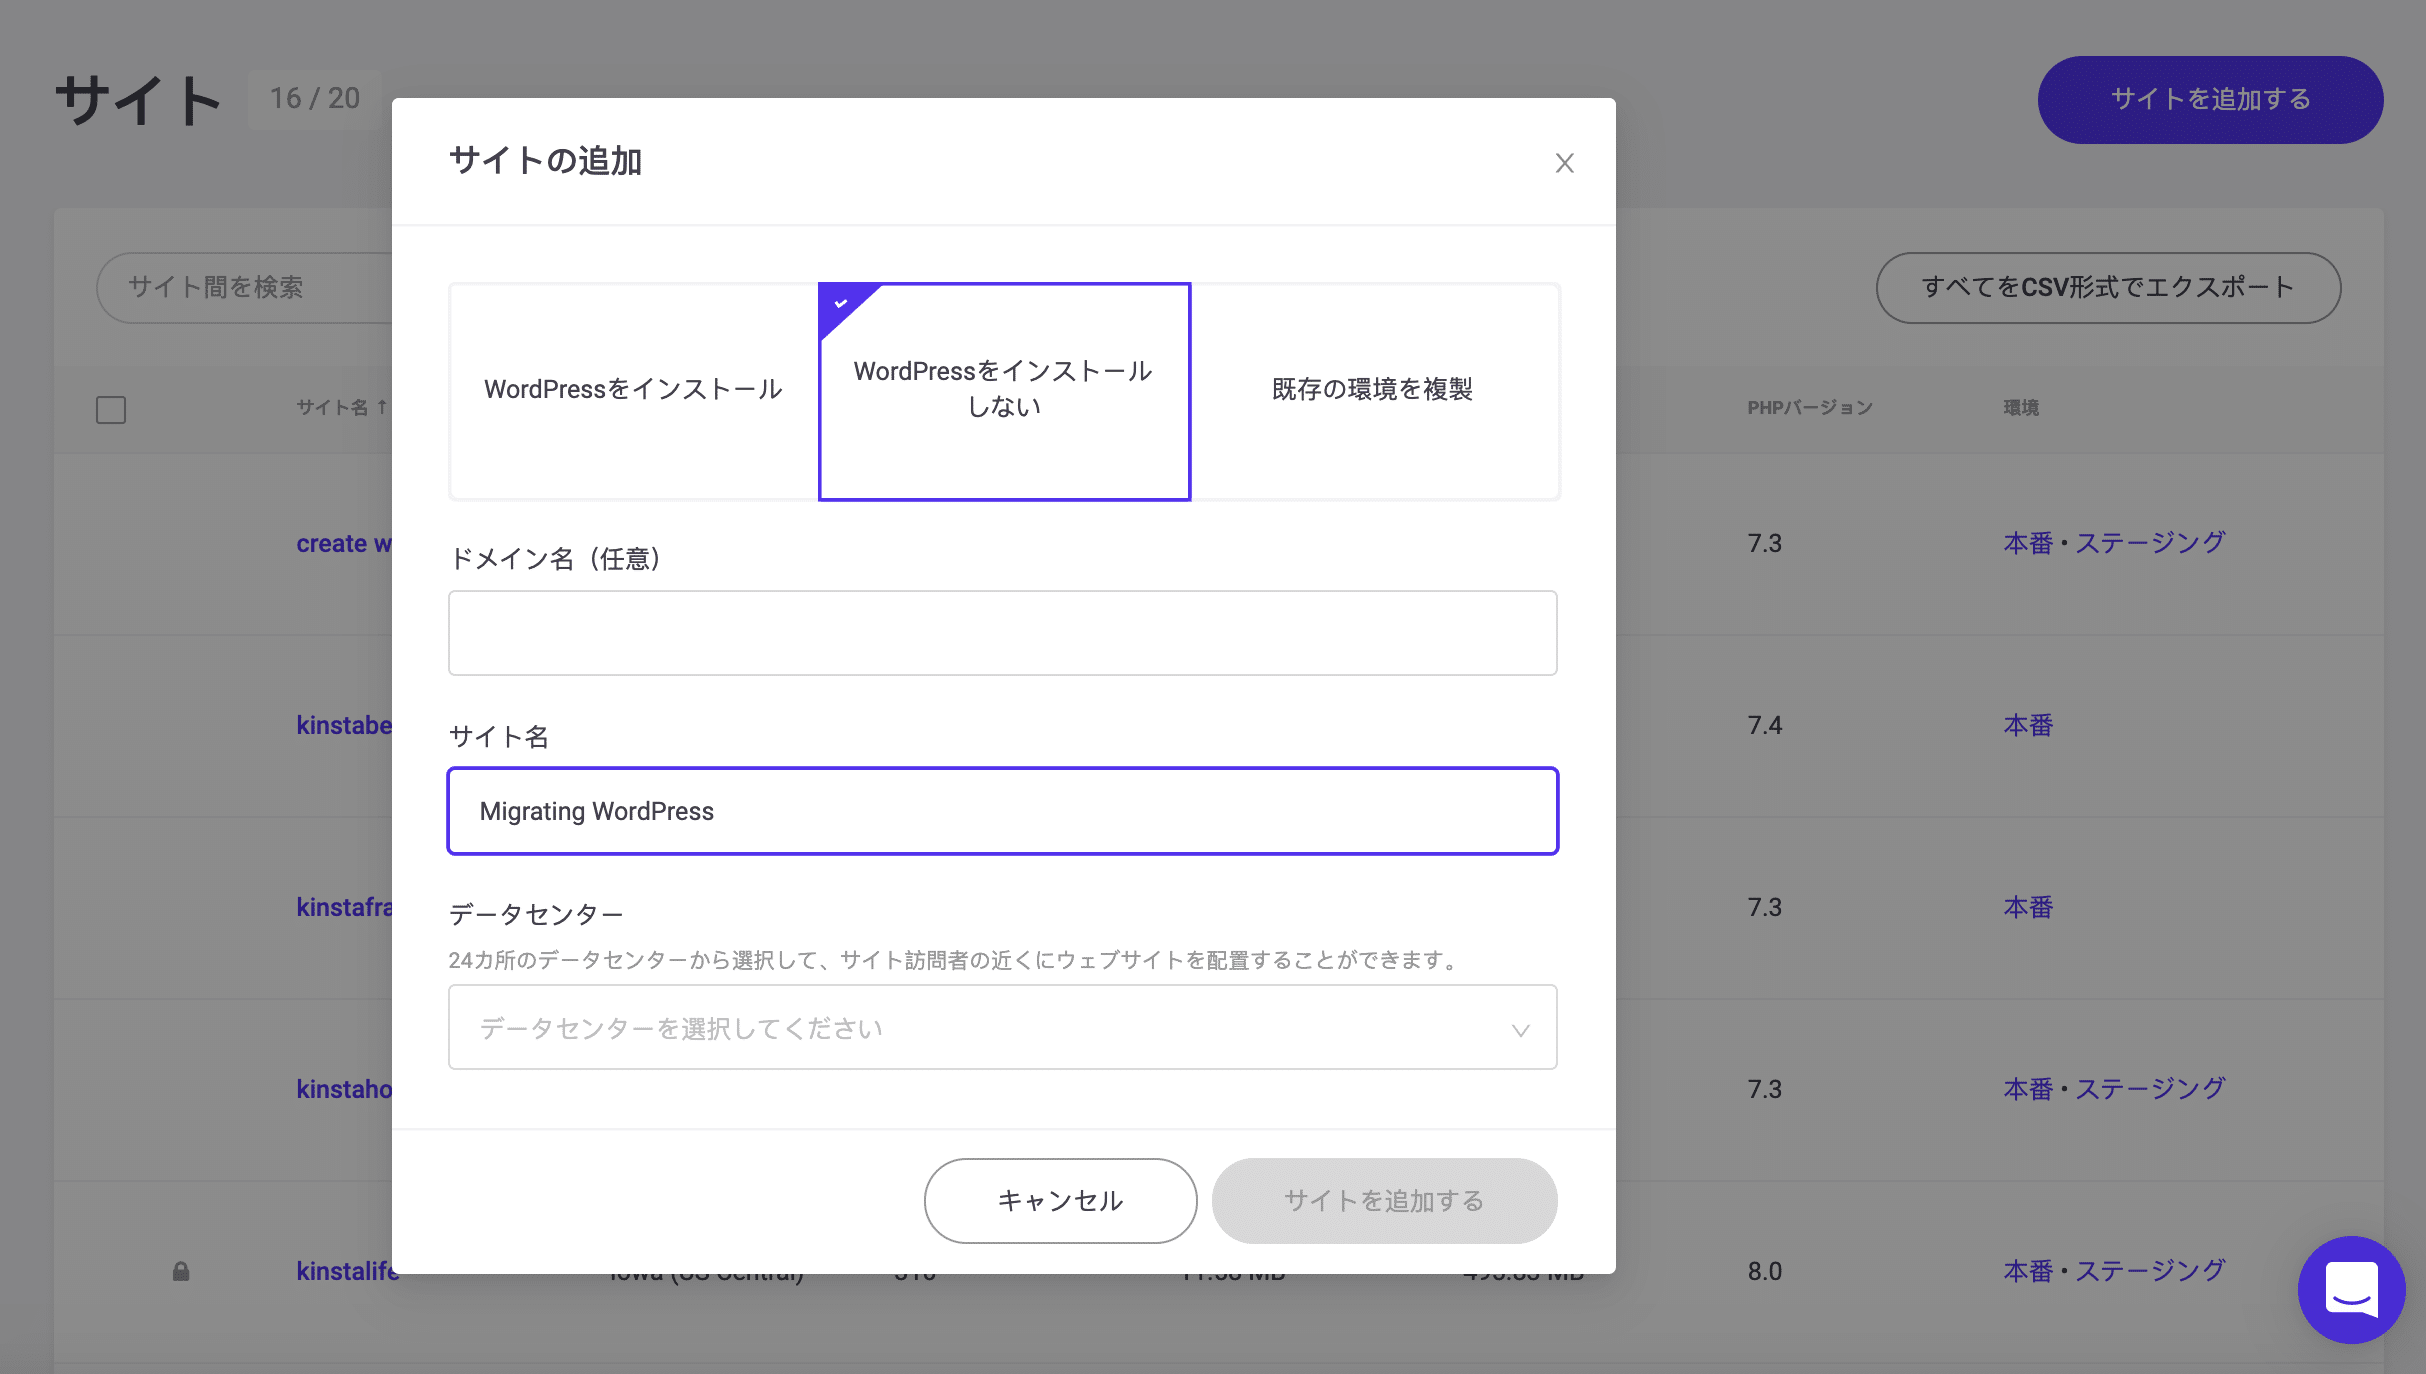The height and width of the screenshot is (1374, 2426).
Task: Click the キャンセル button
Action: pos(1059,1201)
